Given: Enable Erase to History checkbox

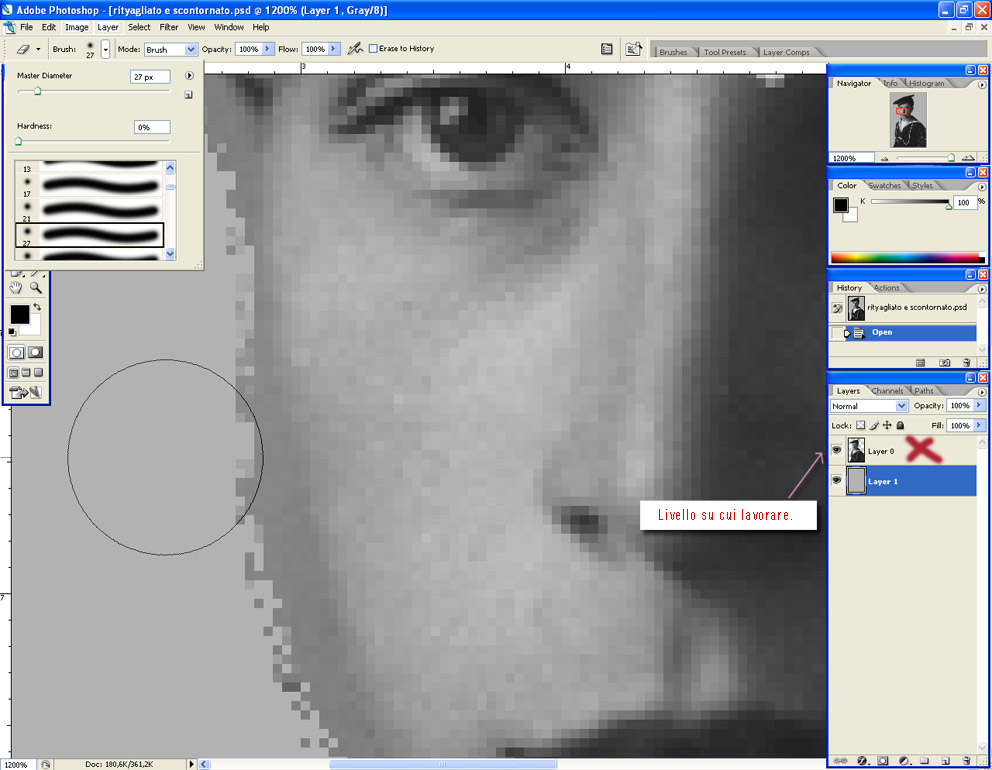Looking at the screenshot, I should [x=374, y=48].
